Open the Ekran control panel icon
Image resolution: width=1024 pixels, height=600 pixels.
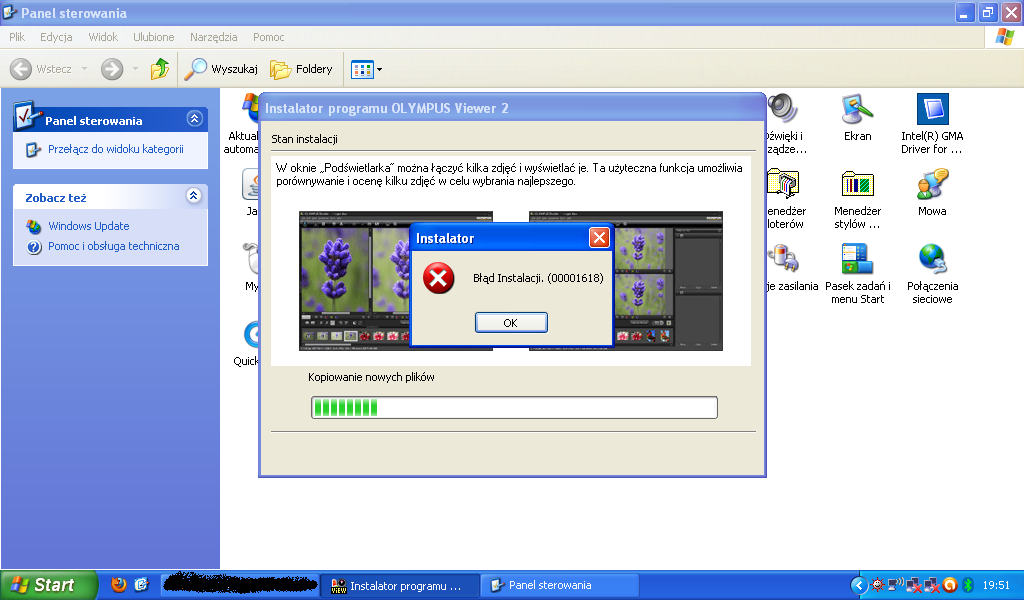click(x=857, y=110)
